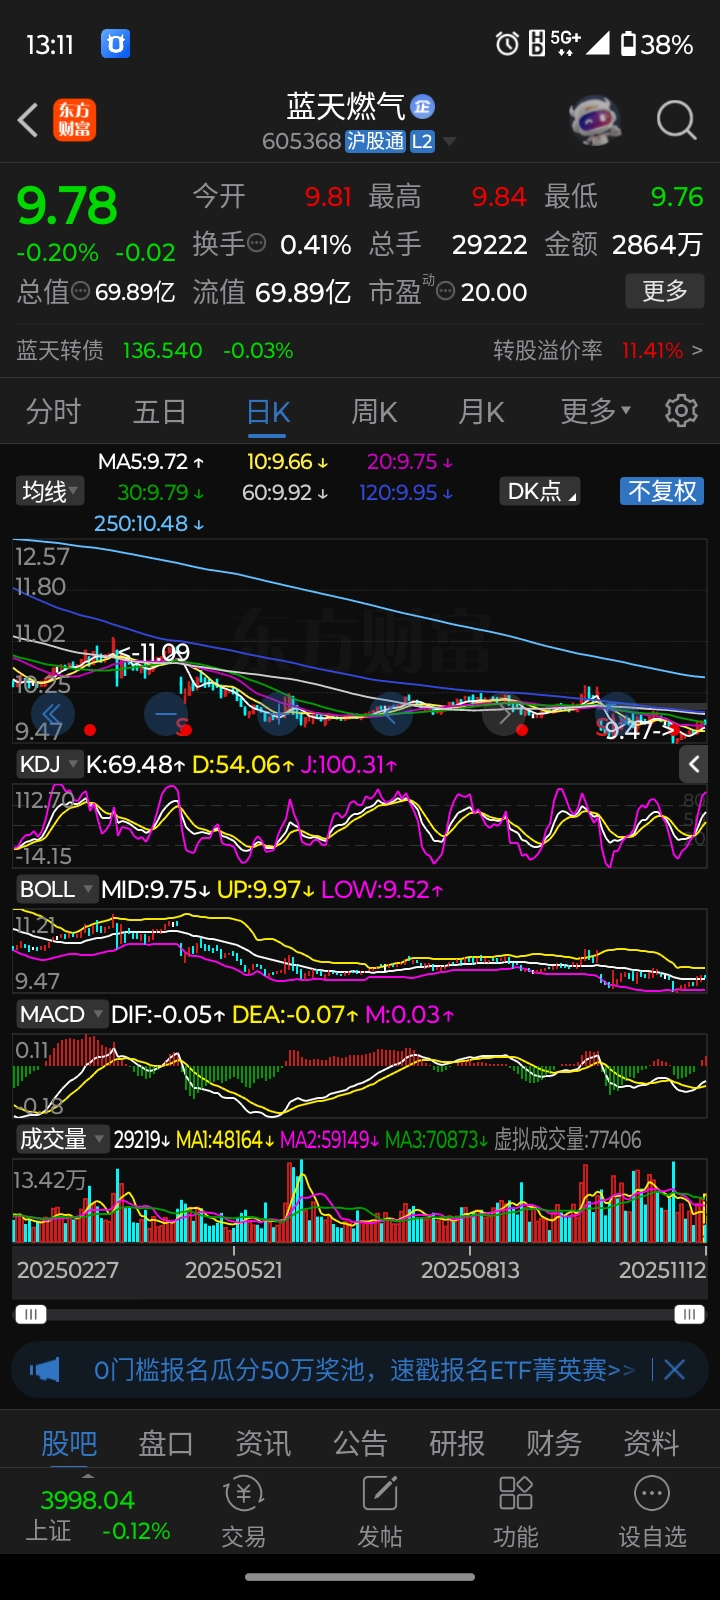Viewport: 720px width, 1600px height.
Task: Tap the 东方财富 orange logo
Action: coord(74,121)
